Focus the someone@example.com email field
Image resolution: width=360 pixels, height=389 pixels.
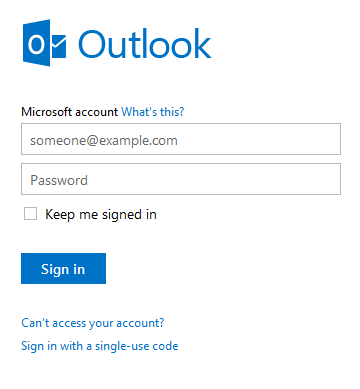point(181,139)
